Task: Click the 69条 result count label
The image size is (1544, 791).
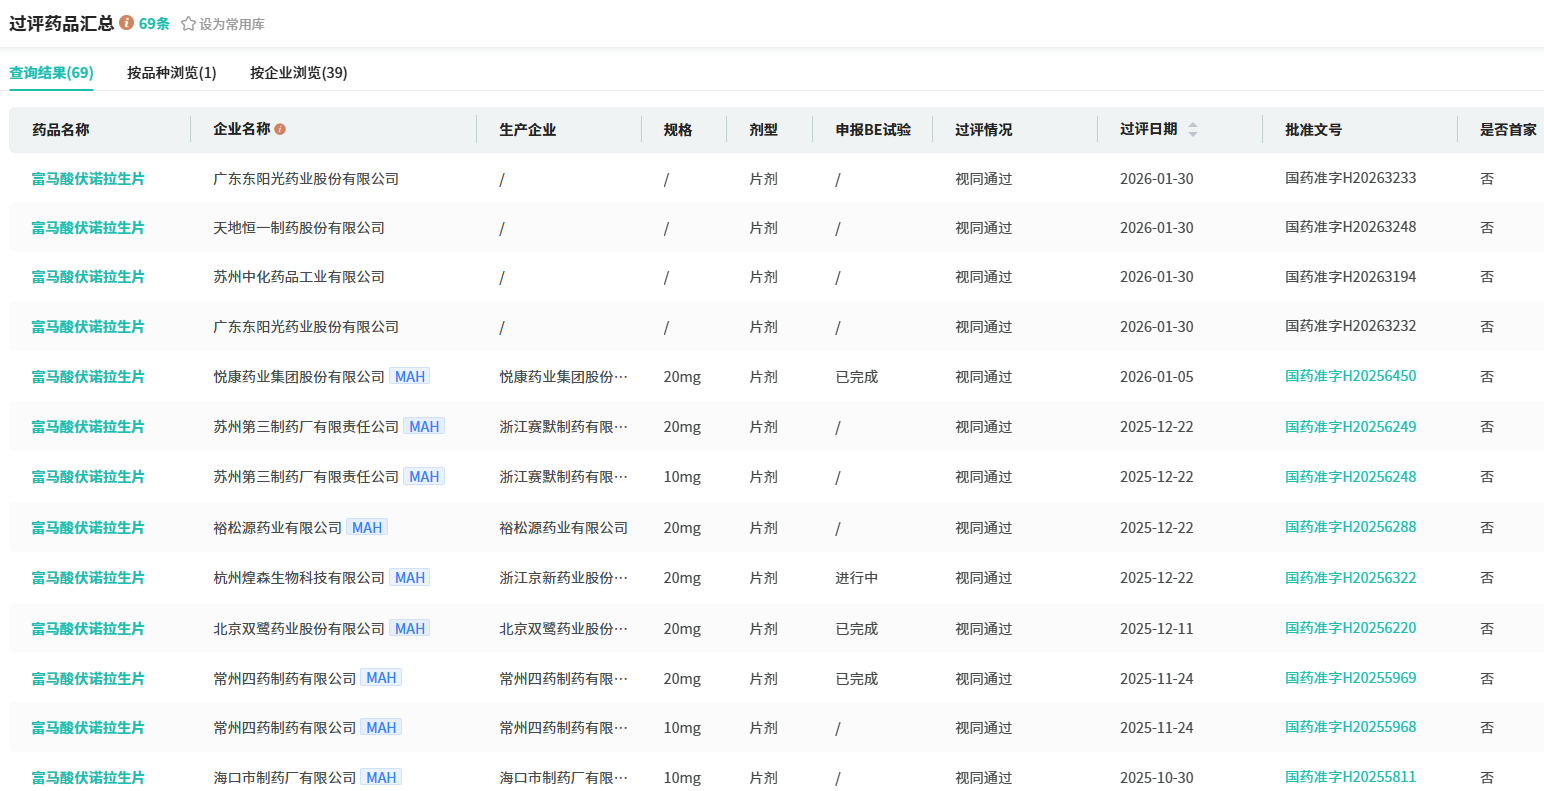Action: pyautogui.click(x=154, y=24)
